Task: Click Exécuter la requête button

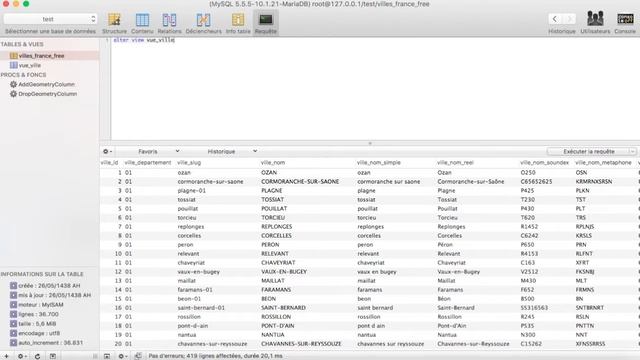Action: tap(588, 151)
